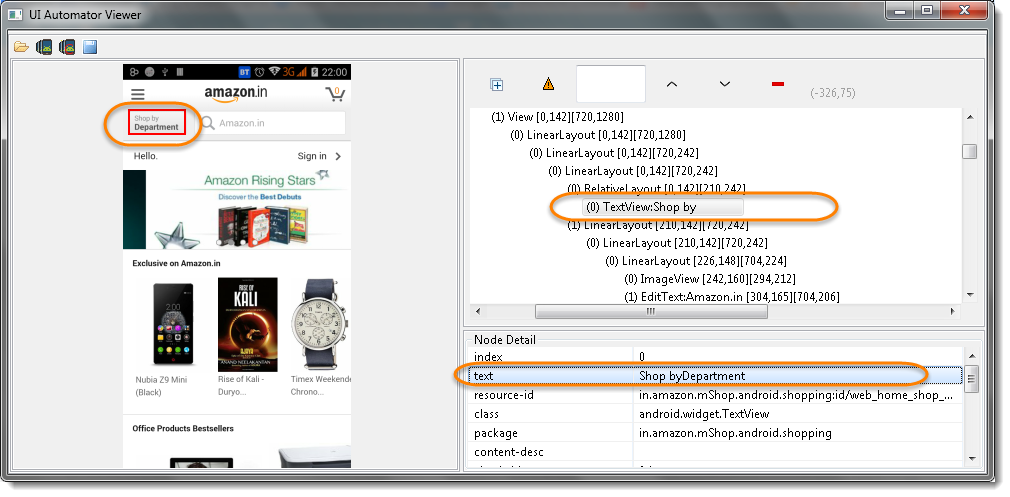Click the down arrow for next search result
This screenshot has height=497, width=1010.
(725, 85)
